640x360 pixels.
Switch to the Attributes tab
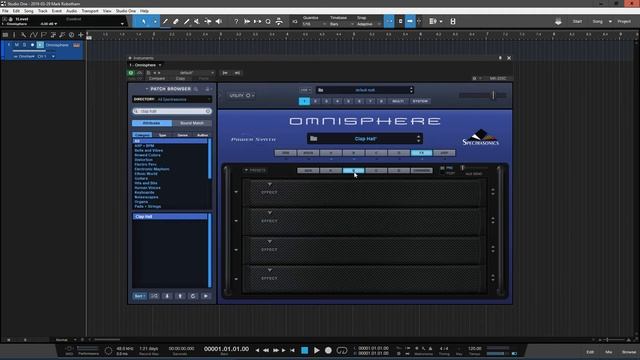click(x=152, y=123)
